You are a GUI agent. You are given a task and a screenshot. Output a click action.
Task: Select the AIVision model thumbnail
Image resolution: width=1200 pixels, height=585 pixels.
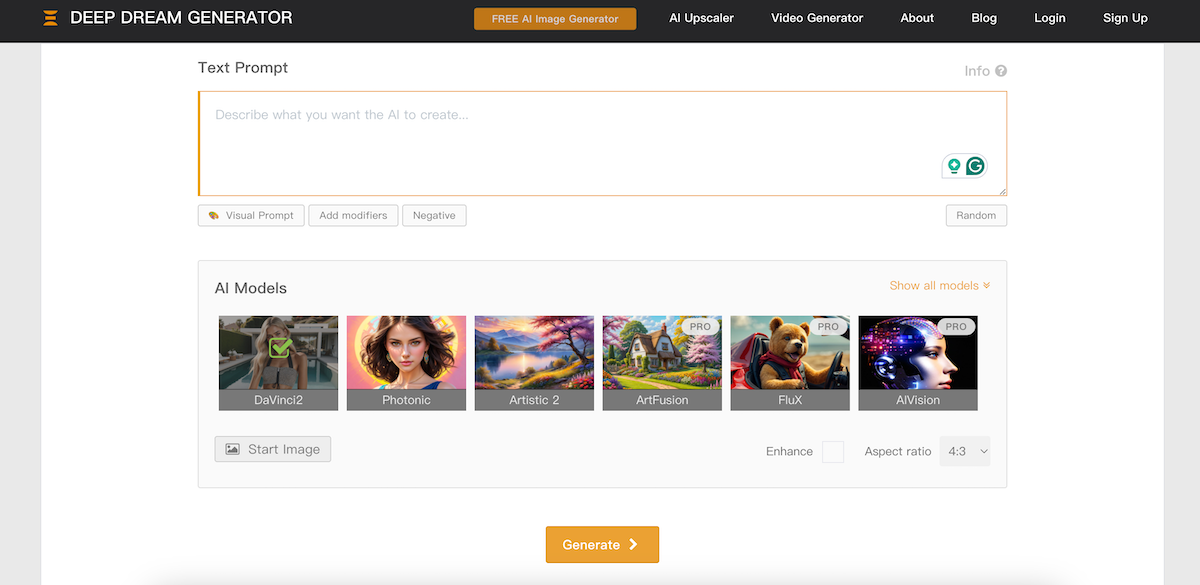[x=918, y=363]
